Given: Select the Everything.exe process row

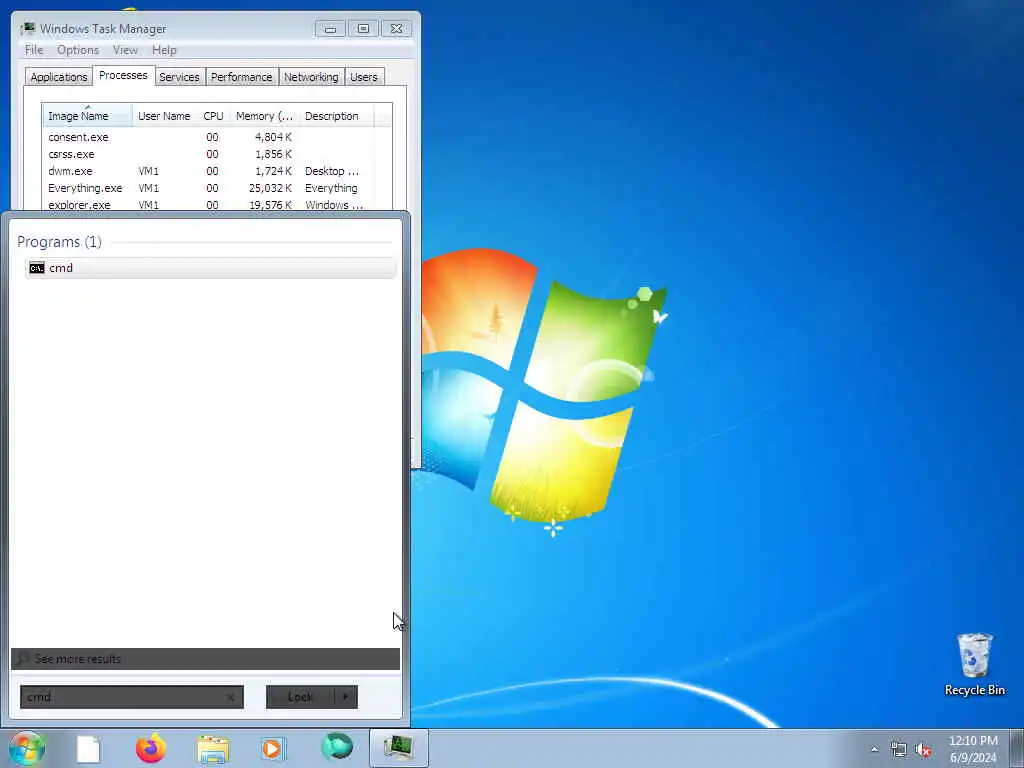Looking at the screenshot, I should point(217,188).
